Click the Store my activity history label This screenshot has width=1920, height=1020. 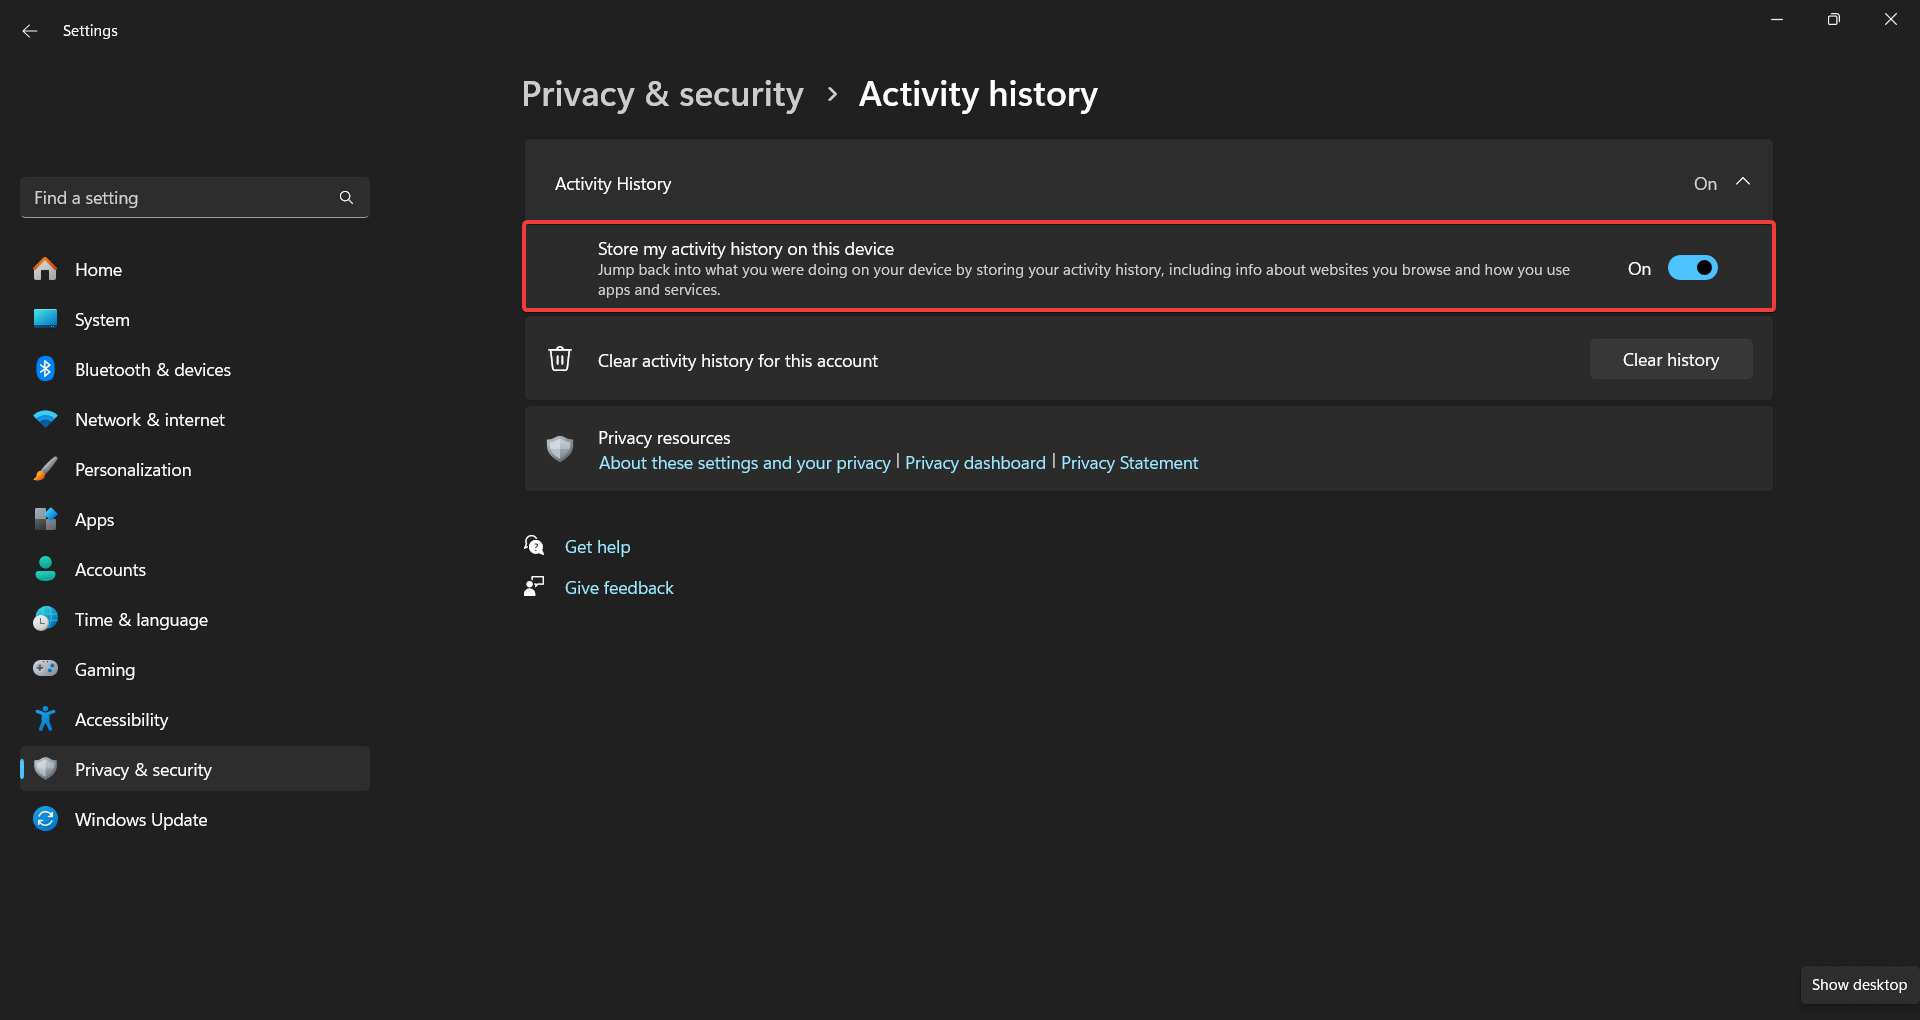[746, 249]
